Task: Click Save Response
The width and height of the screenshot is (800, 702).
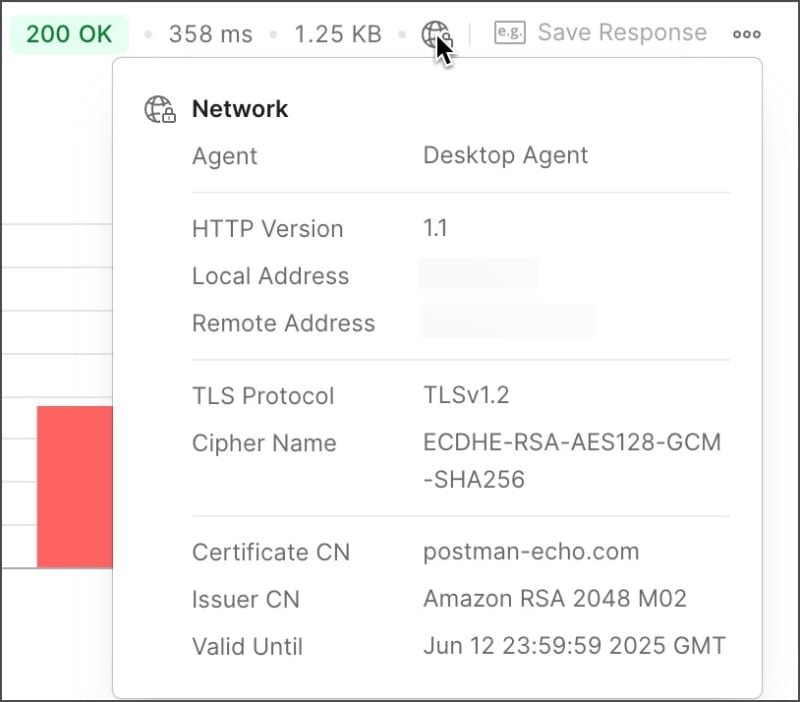Action: (x=622, y=33)
